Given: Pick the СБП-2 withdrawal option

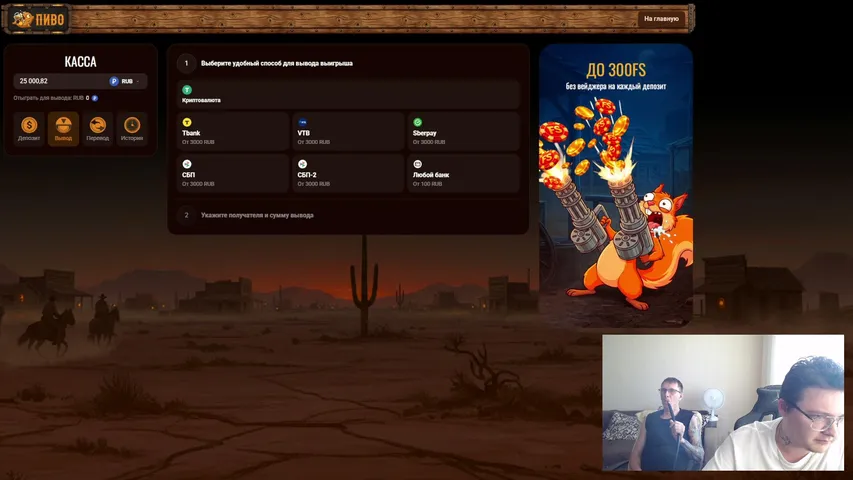Looking at the screenshot, I should [x=348, y=173].
